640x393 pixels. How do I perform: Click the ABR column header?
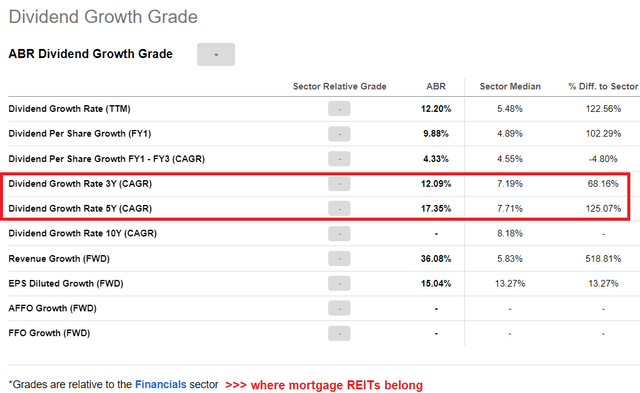pos(436,87)
